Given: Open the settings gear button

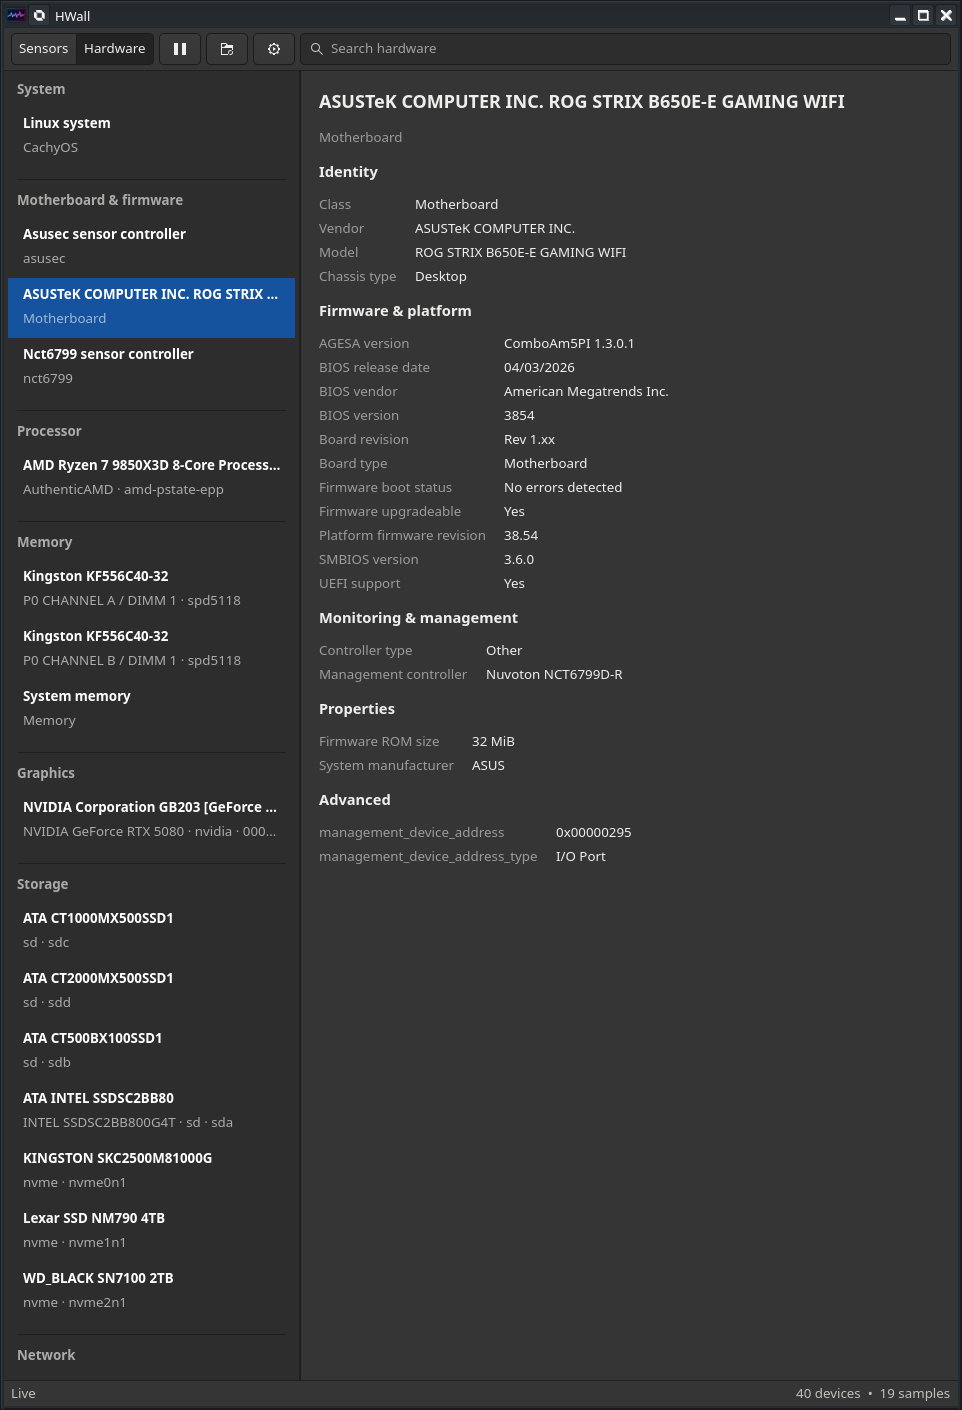Looking at the screenshot, I should (274, 48).
